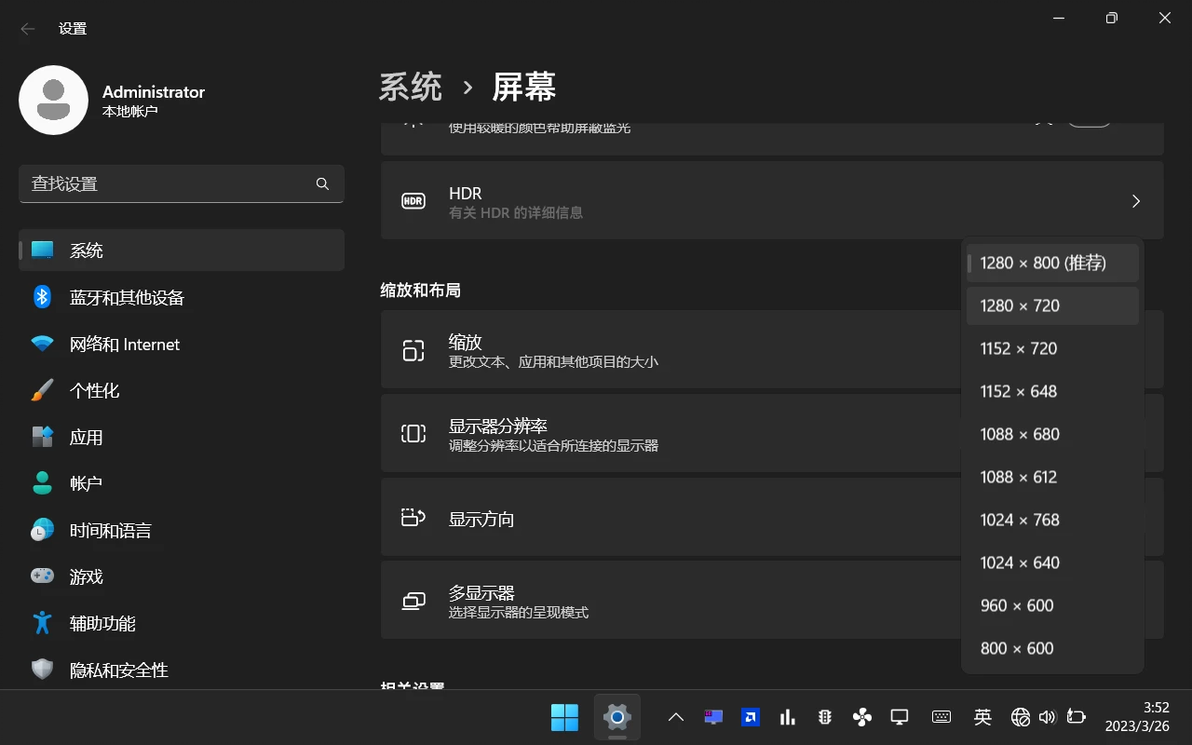1192x745 pixels.
Task: Open the Windows Start menu
Action: point(564,717)
